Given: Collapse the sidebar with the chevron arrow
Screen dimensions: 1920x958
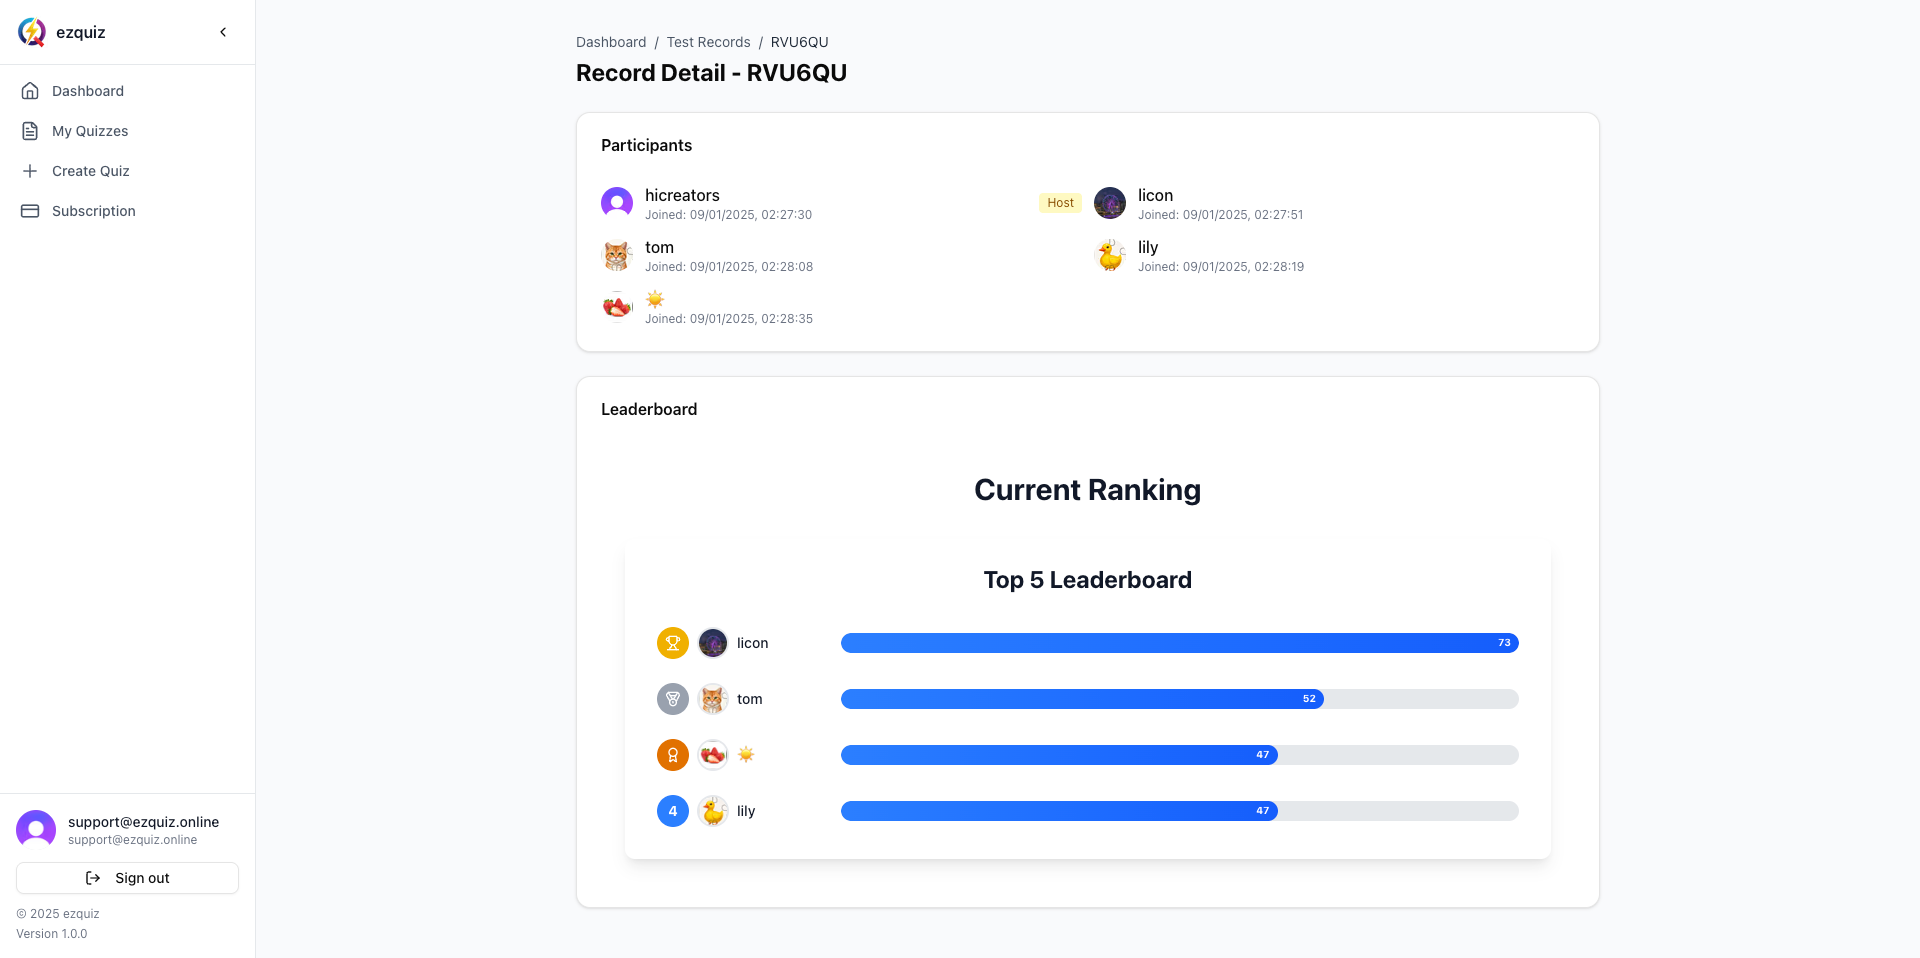Looking at the screenshot, I should (x=223, y=32).
